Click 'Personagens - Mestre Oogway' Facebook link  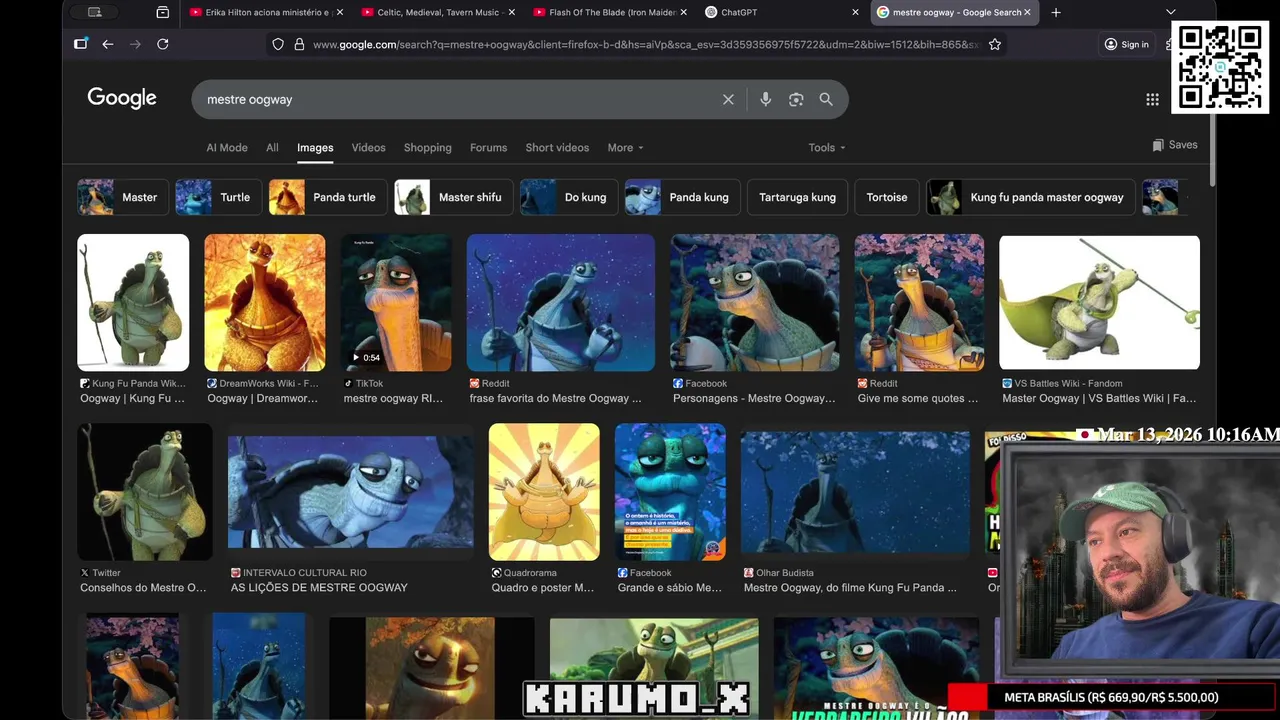(x=754, y=398)
